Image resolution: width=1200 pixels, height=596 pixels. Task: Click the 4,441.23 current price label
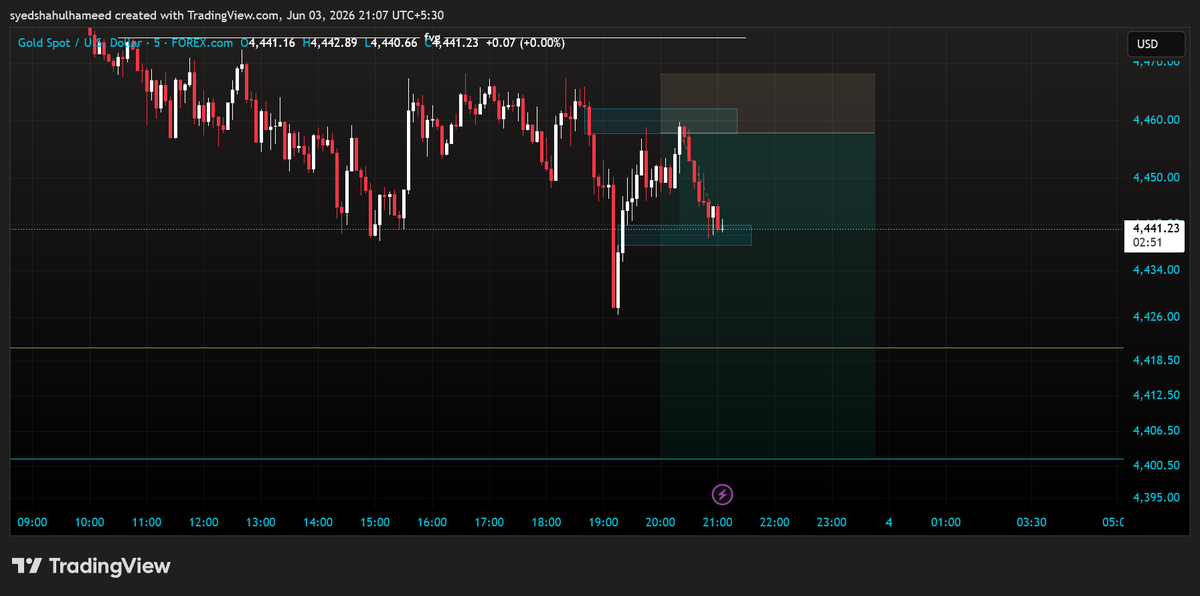(x=1156, y=228)
